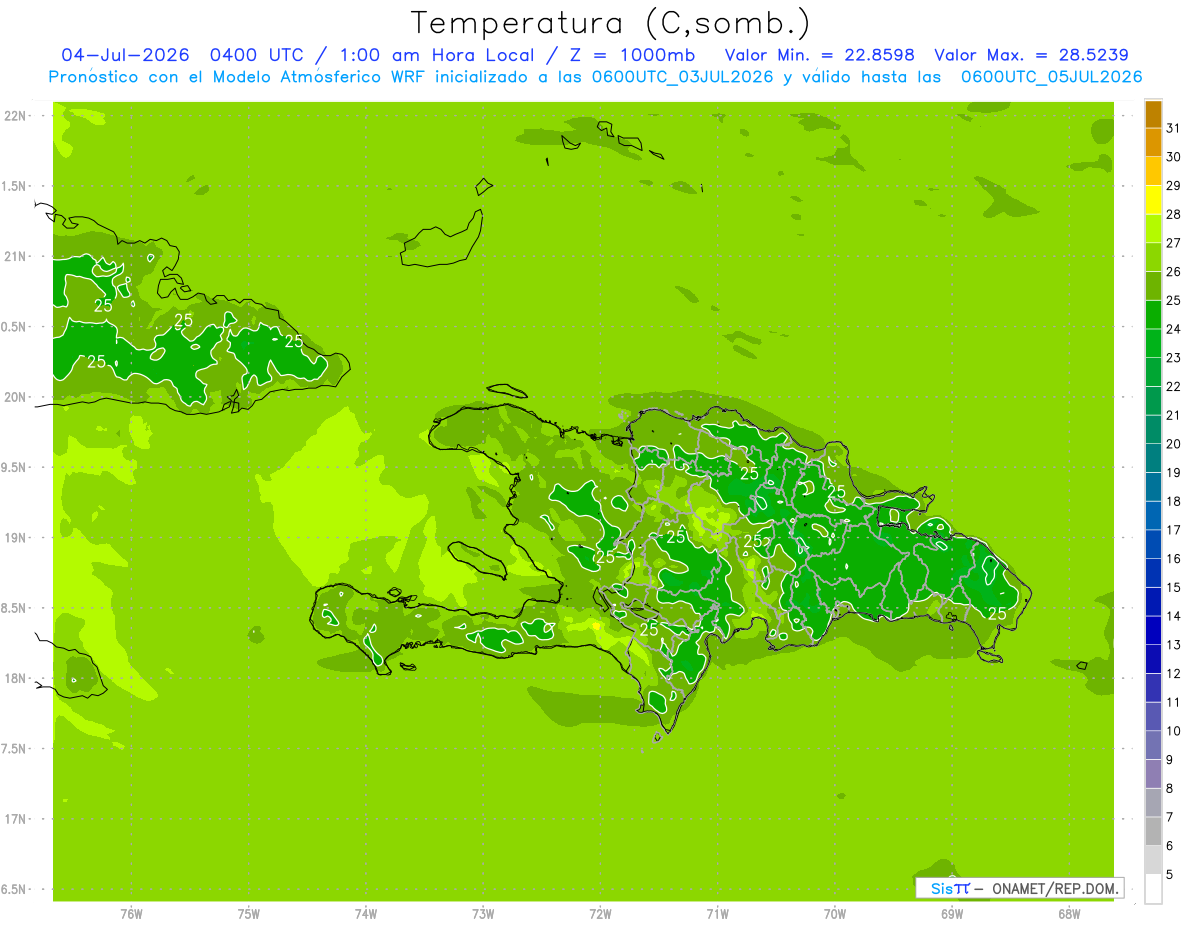Click the 72W longitude axis label
1200x927 pixels.
click(600, 914)
